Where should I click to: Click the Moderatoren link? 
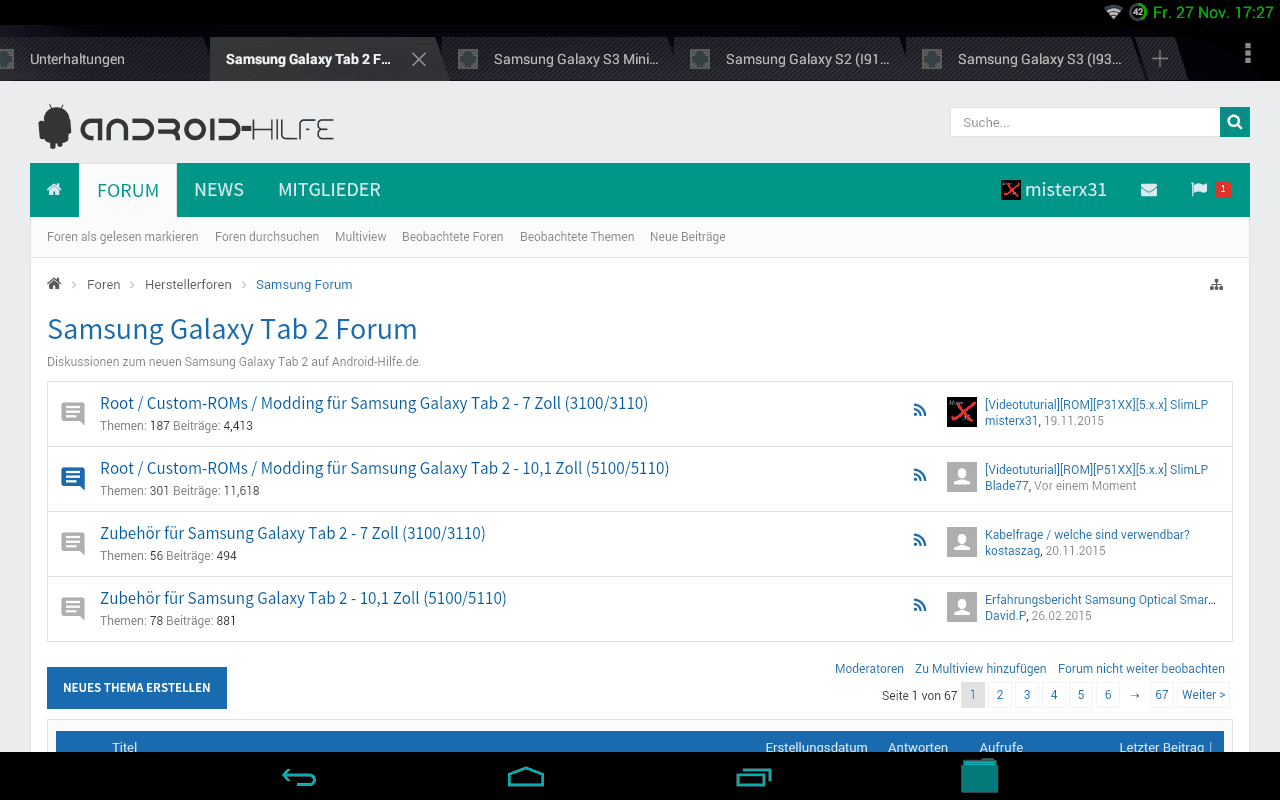click(869, 669)
